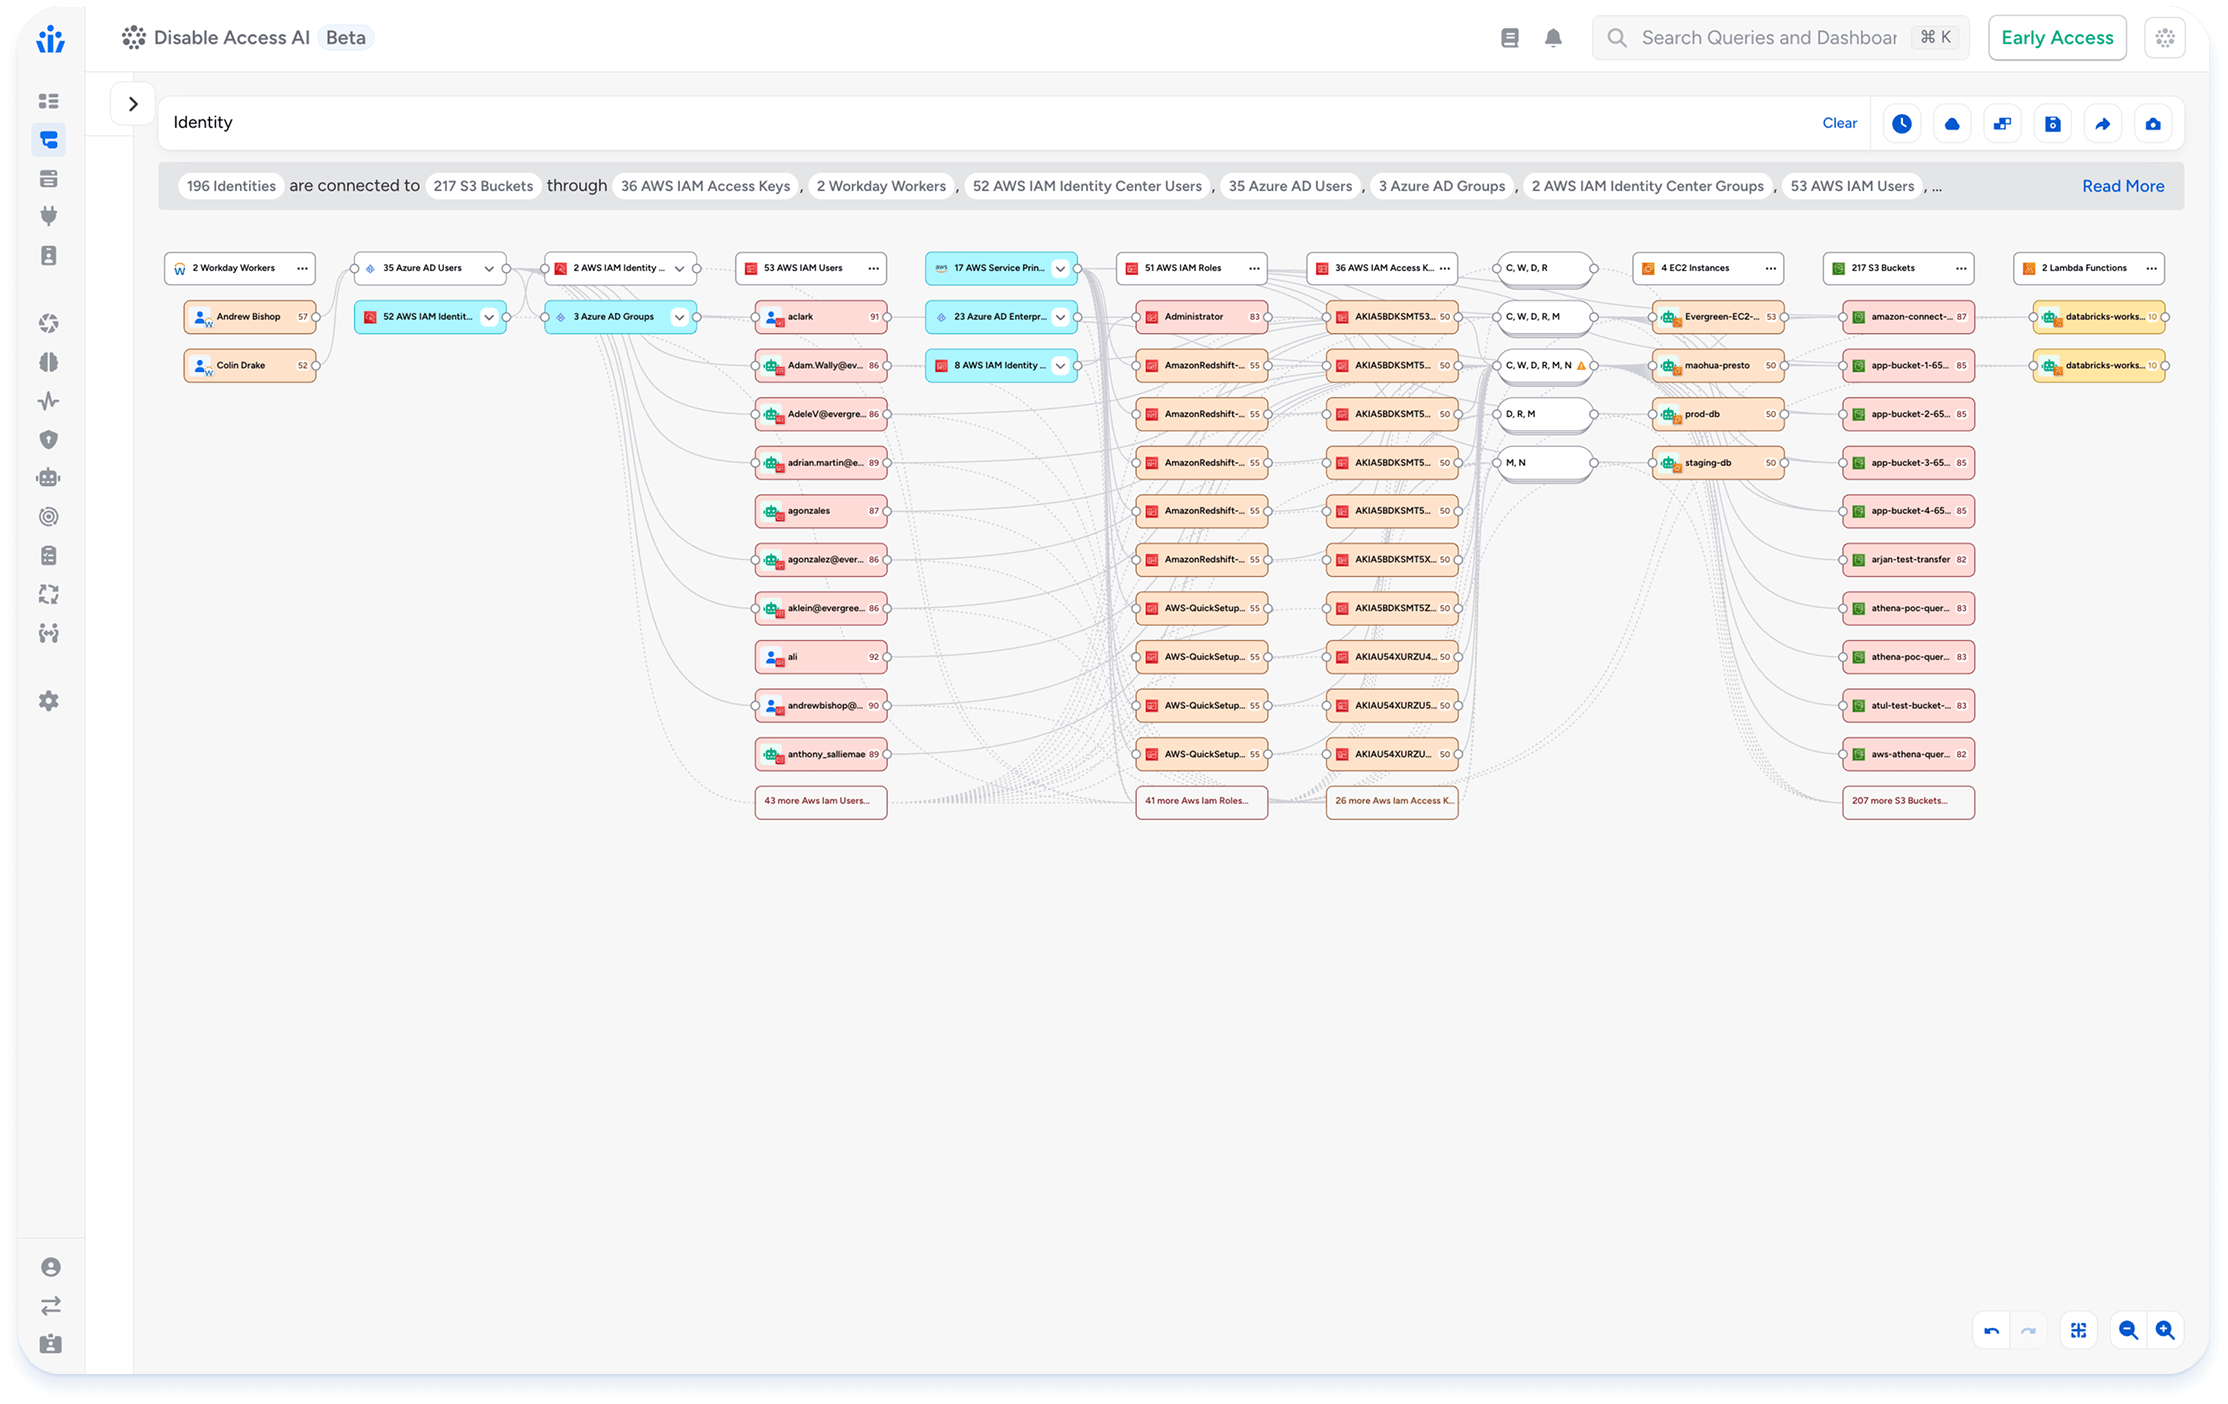The image size is (2228, 1404).
Task: Expand the 17 AWS Service Principals node
Action: point(1060,268)
